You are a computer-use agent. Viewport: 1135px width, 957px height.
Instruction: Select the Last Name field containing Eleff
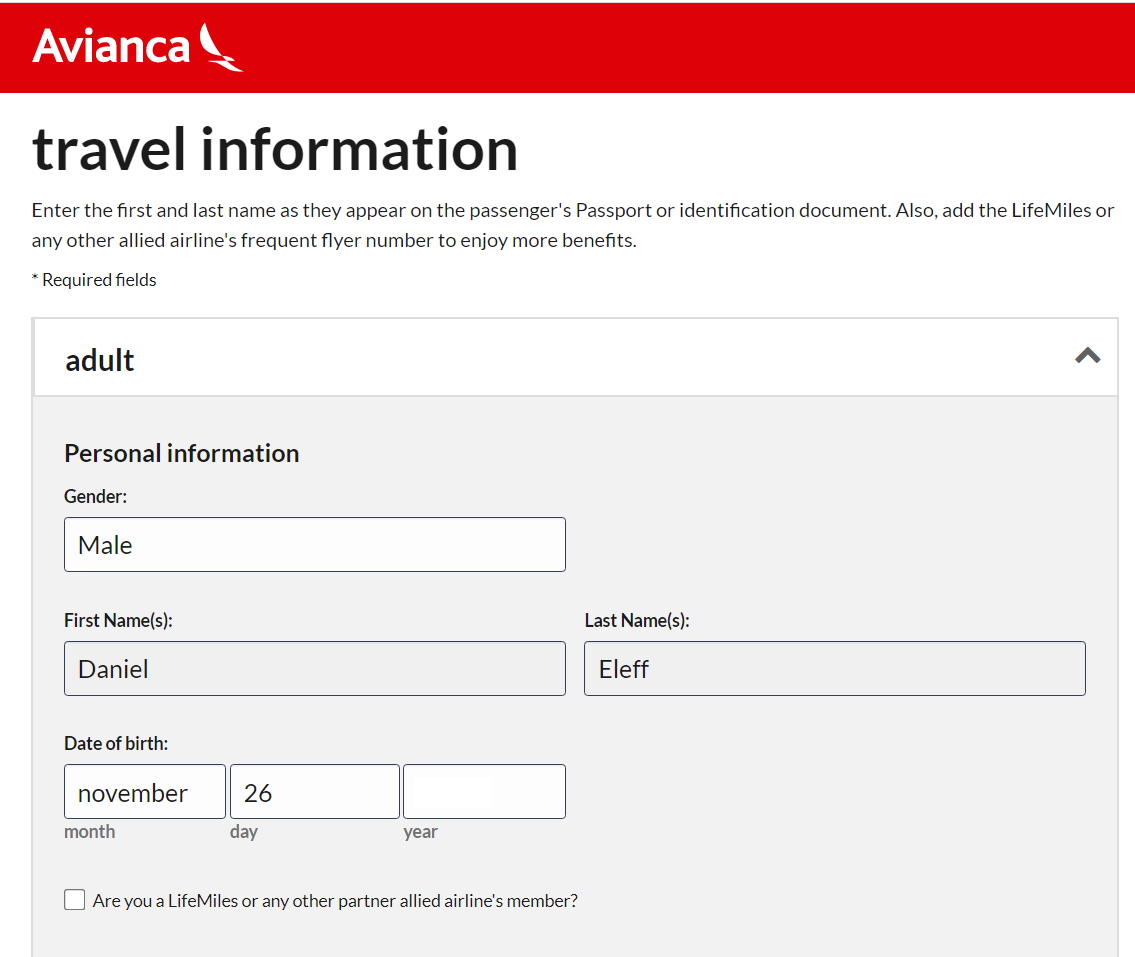tap(835, 668)
